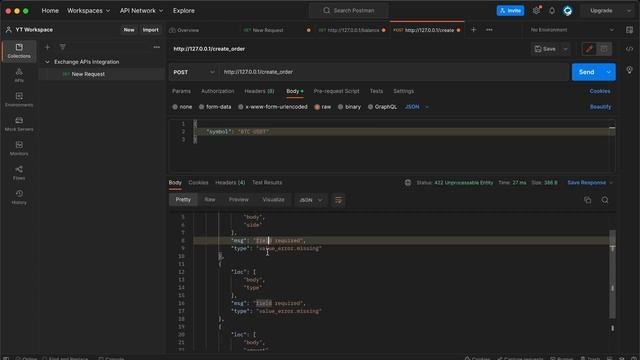Open the environment quick look icon
Screen dimensions: 640x360
[x=629, y=30]
